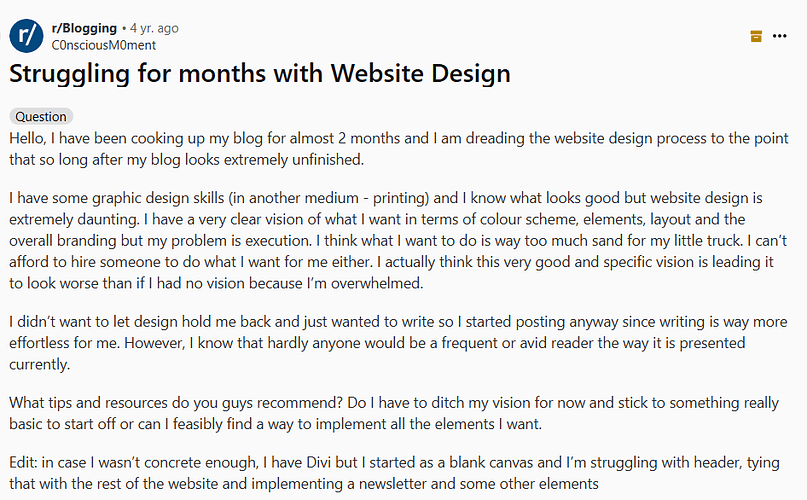Click the paragraph starting 'What tips and resources'

394,413
